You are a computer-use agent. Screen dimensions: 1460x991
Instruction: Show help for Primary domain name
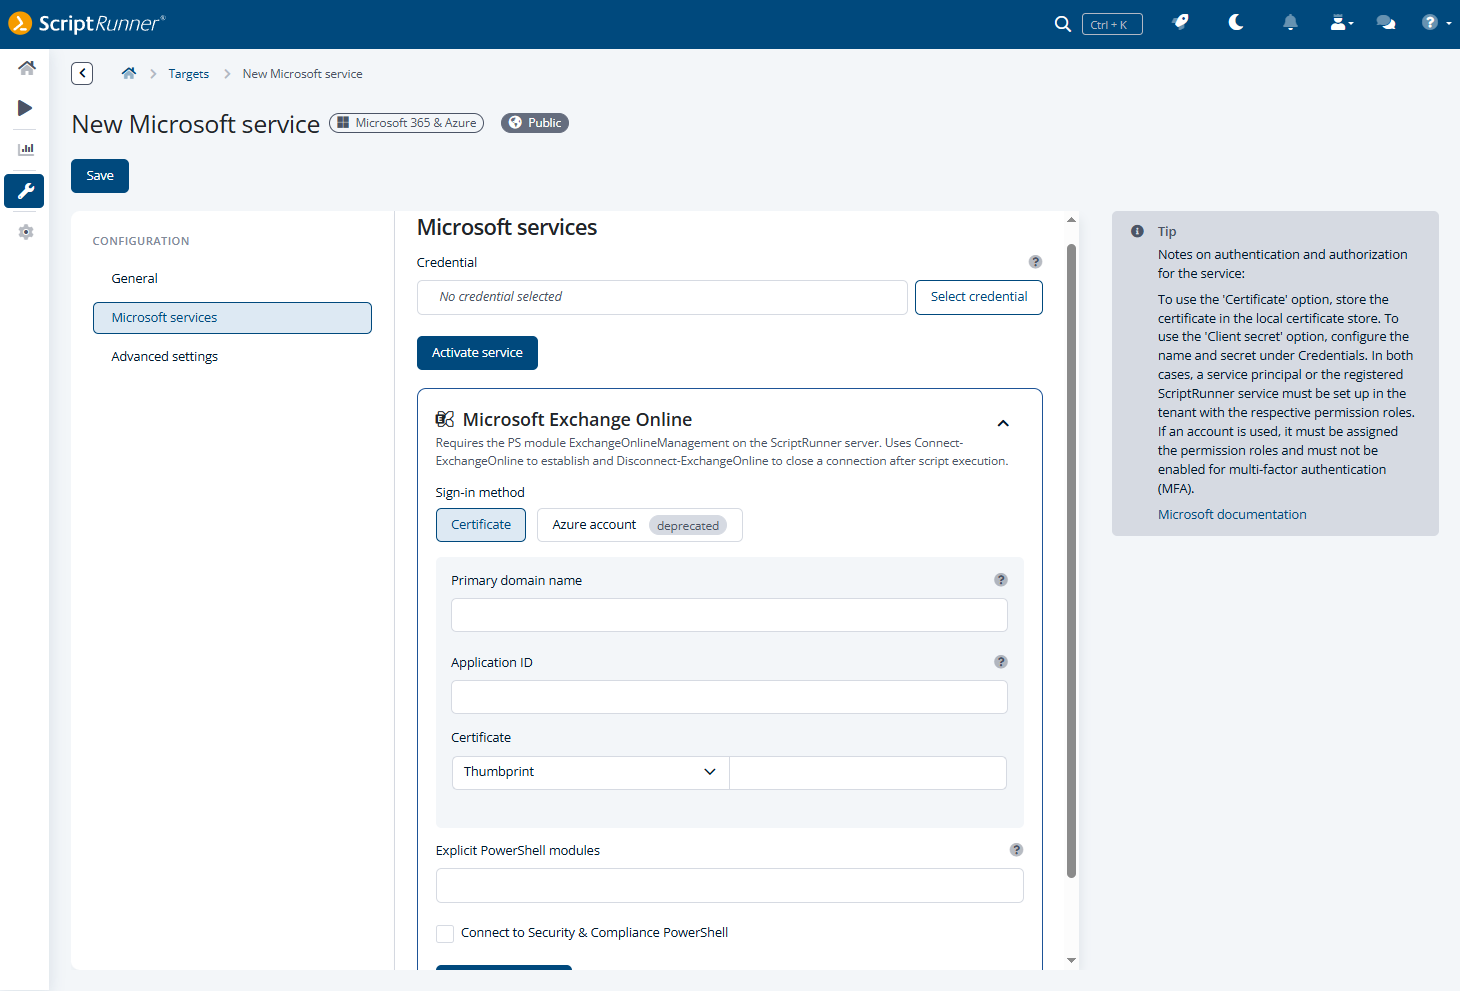pos(1001,580)
